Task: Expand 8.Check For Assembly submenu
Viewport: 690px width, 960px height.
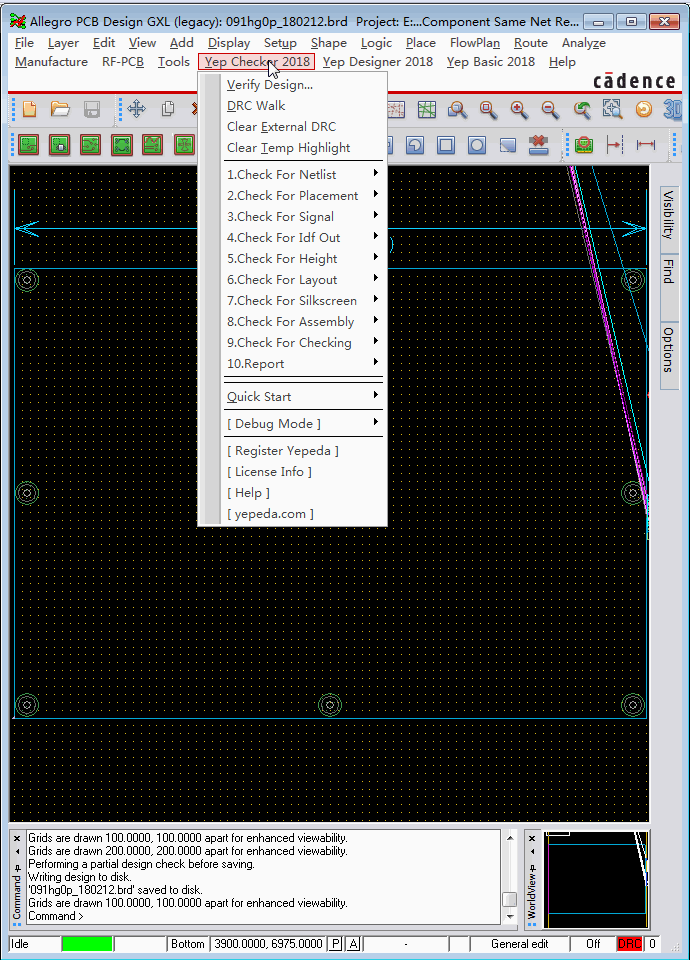Action: [x=303, y=321]
